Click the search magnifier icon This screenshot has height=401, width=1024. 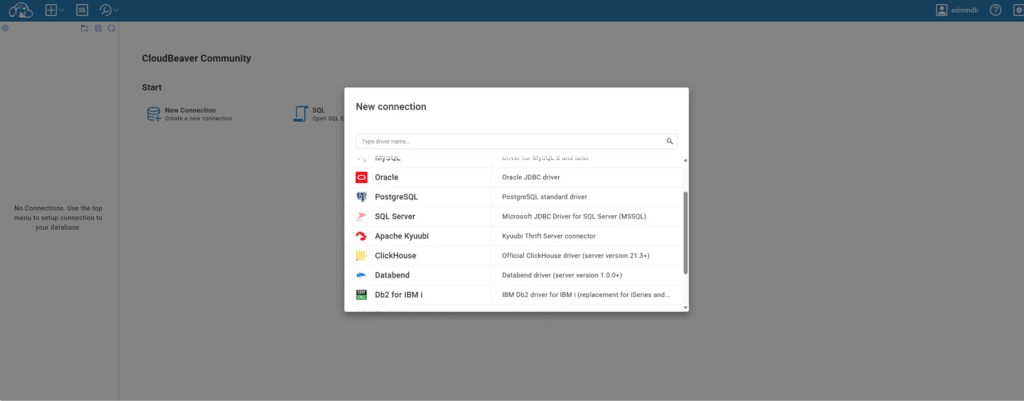(x=669, y=141)
